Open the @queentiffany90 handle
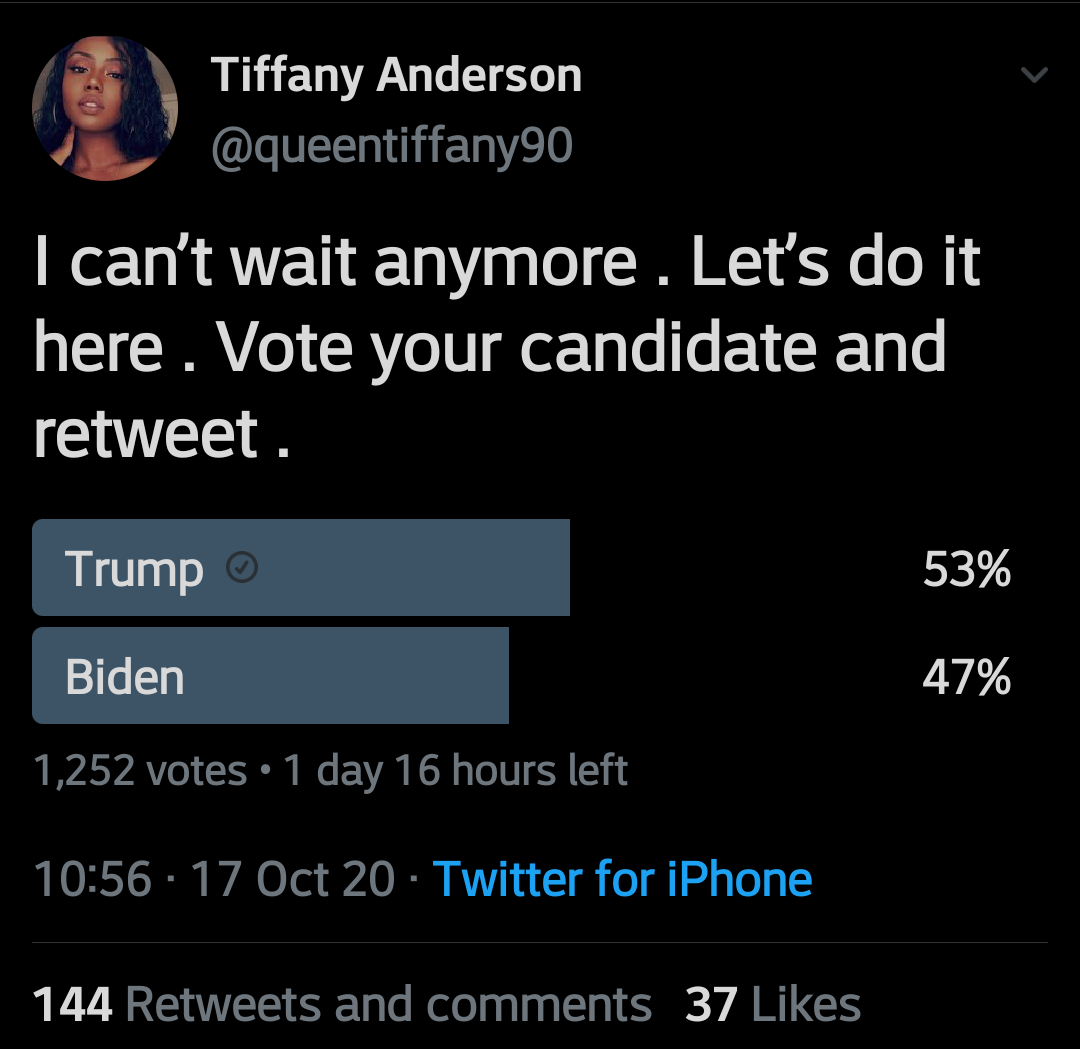The height and width of the screenshot is (1049, 1080). tap(391, 146)
